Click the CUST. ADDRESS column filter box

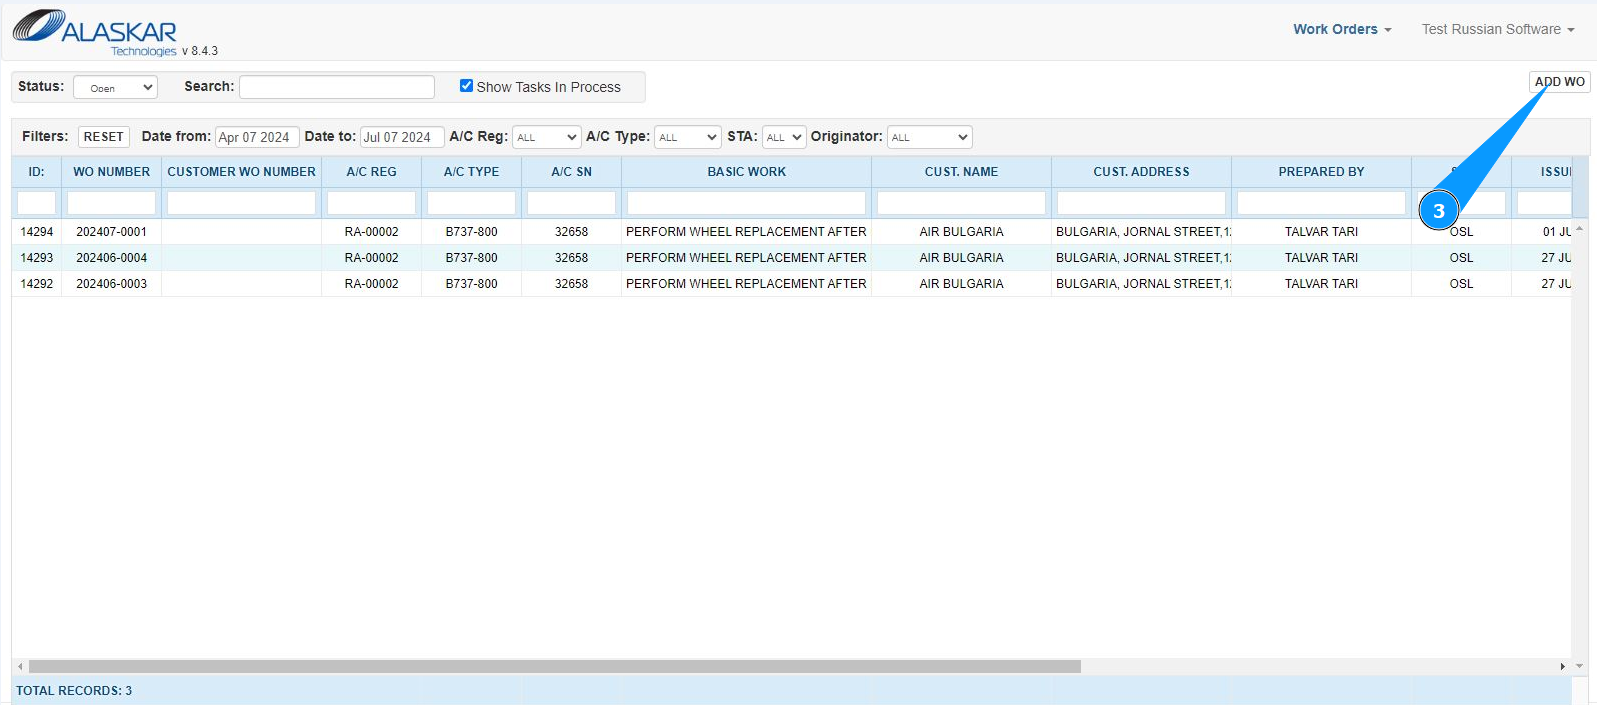[1142, 203]
